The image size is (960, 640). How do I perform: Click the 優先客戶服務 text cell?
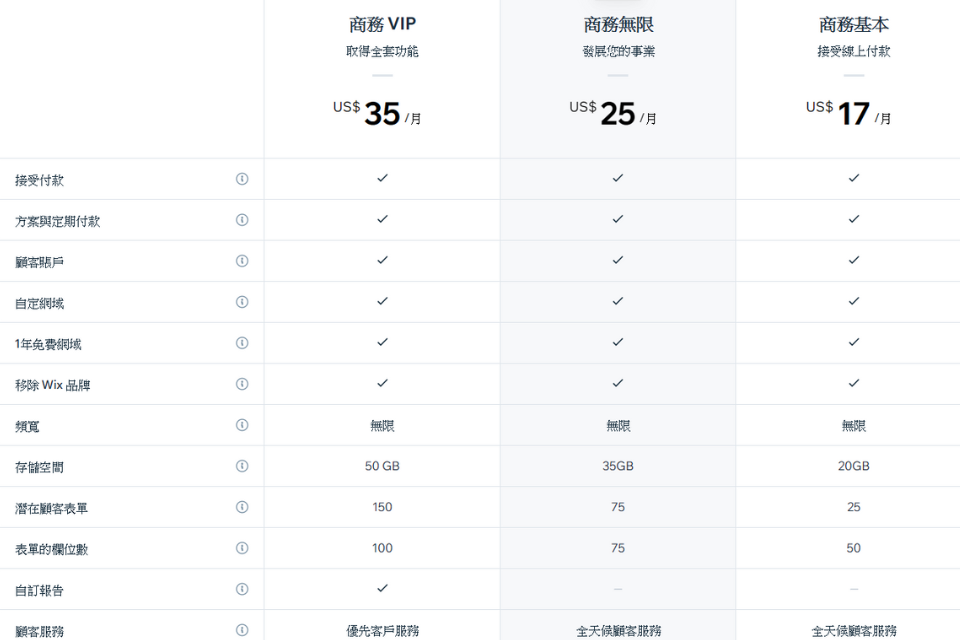pos(380,630)
